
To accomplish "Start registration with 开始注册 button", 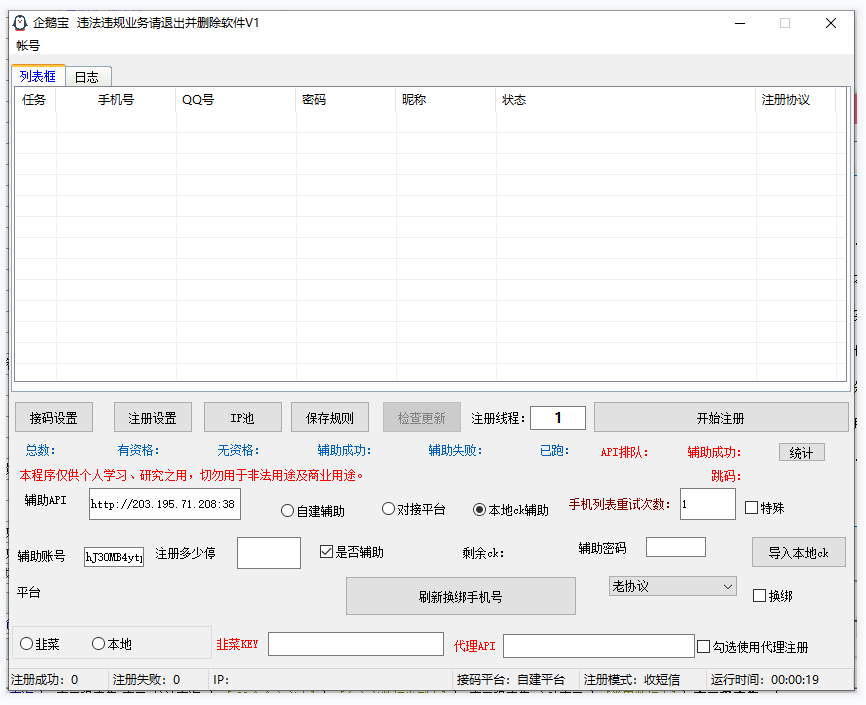I will [720, 418].
